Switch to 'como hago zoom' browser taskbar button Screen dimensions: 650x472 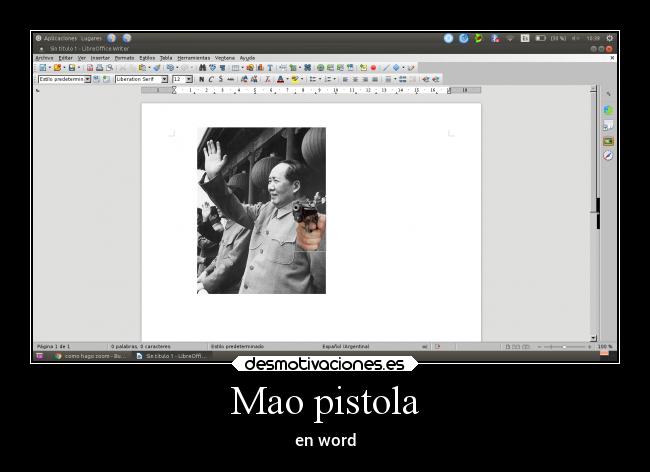pyautogui.click(x=90, y=356)
